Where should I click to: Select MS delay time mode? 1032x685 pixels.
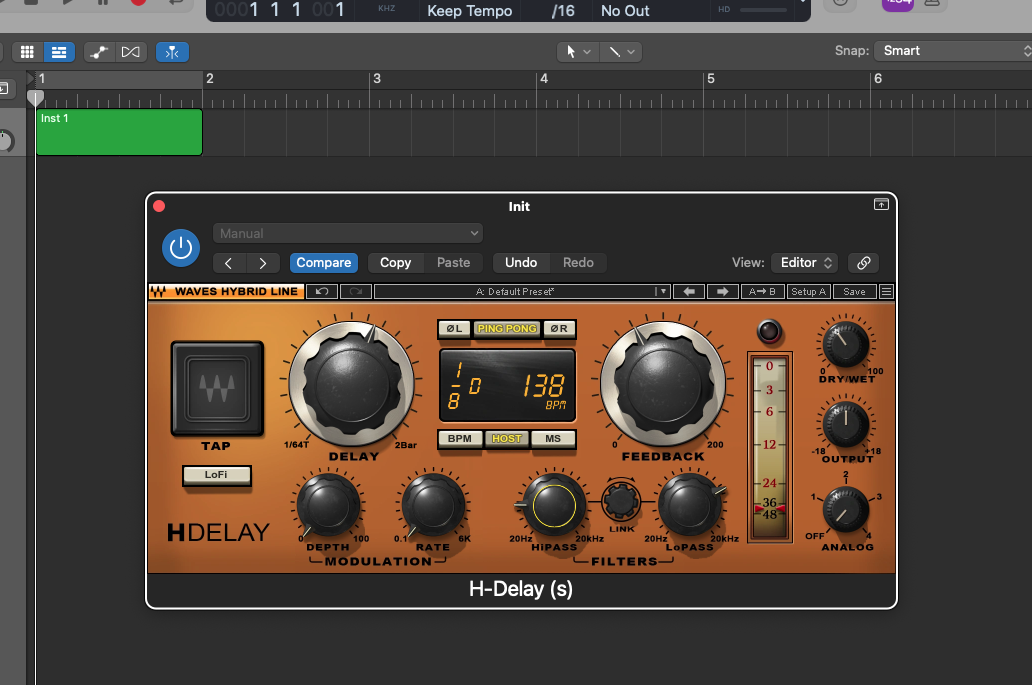pos(553,439)
